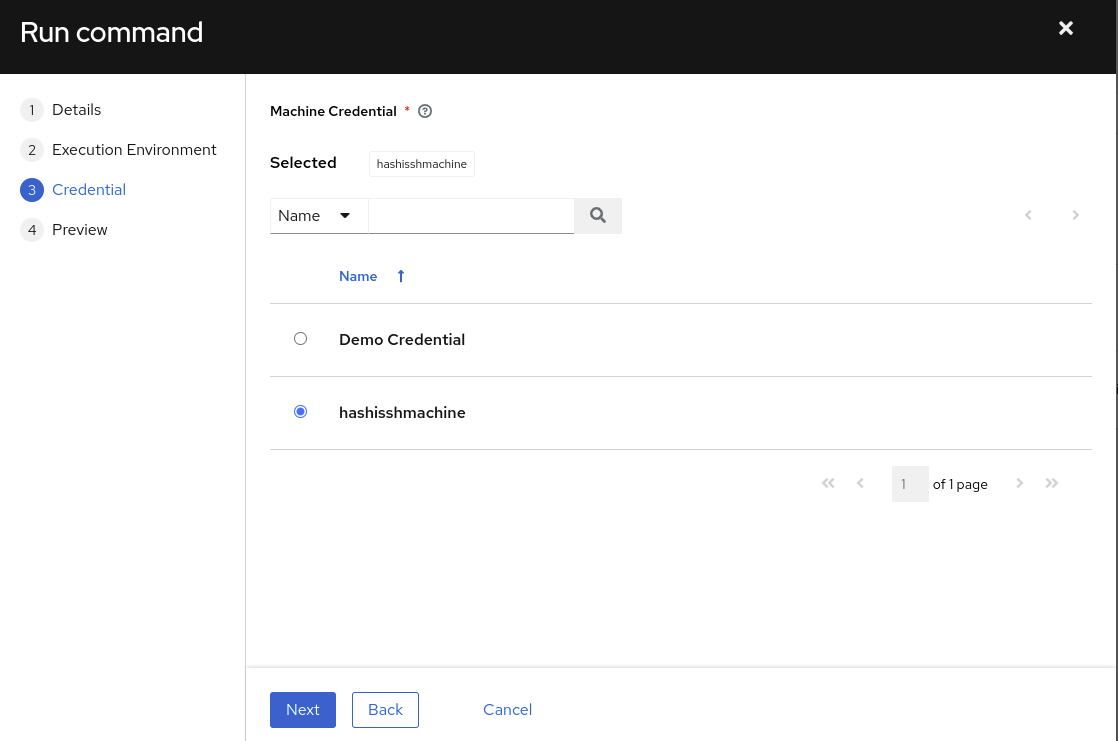The image size is (1118, 741).
Task: Jump to Preview wizard step
Action: (x=80, y=230)
